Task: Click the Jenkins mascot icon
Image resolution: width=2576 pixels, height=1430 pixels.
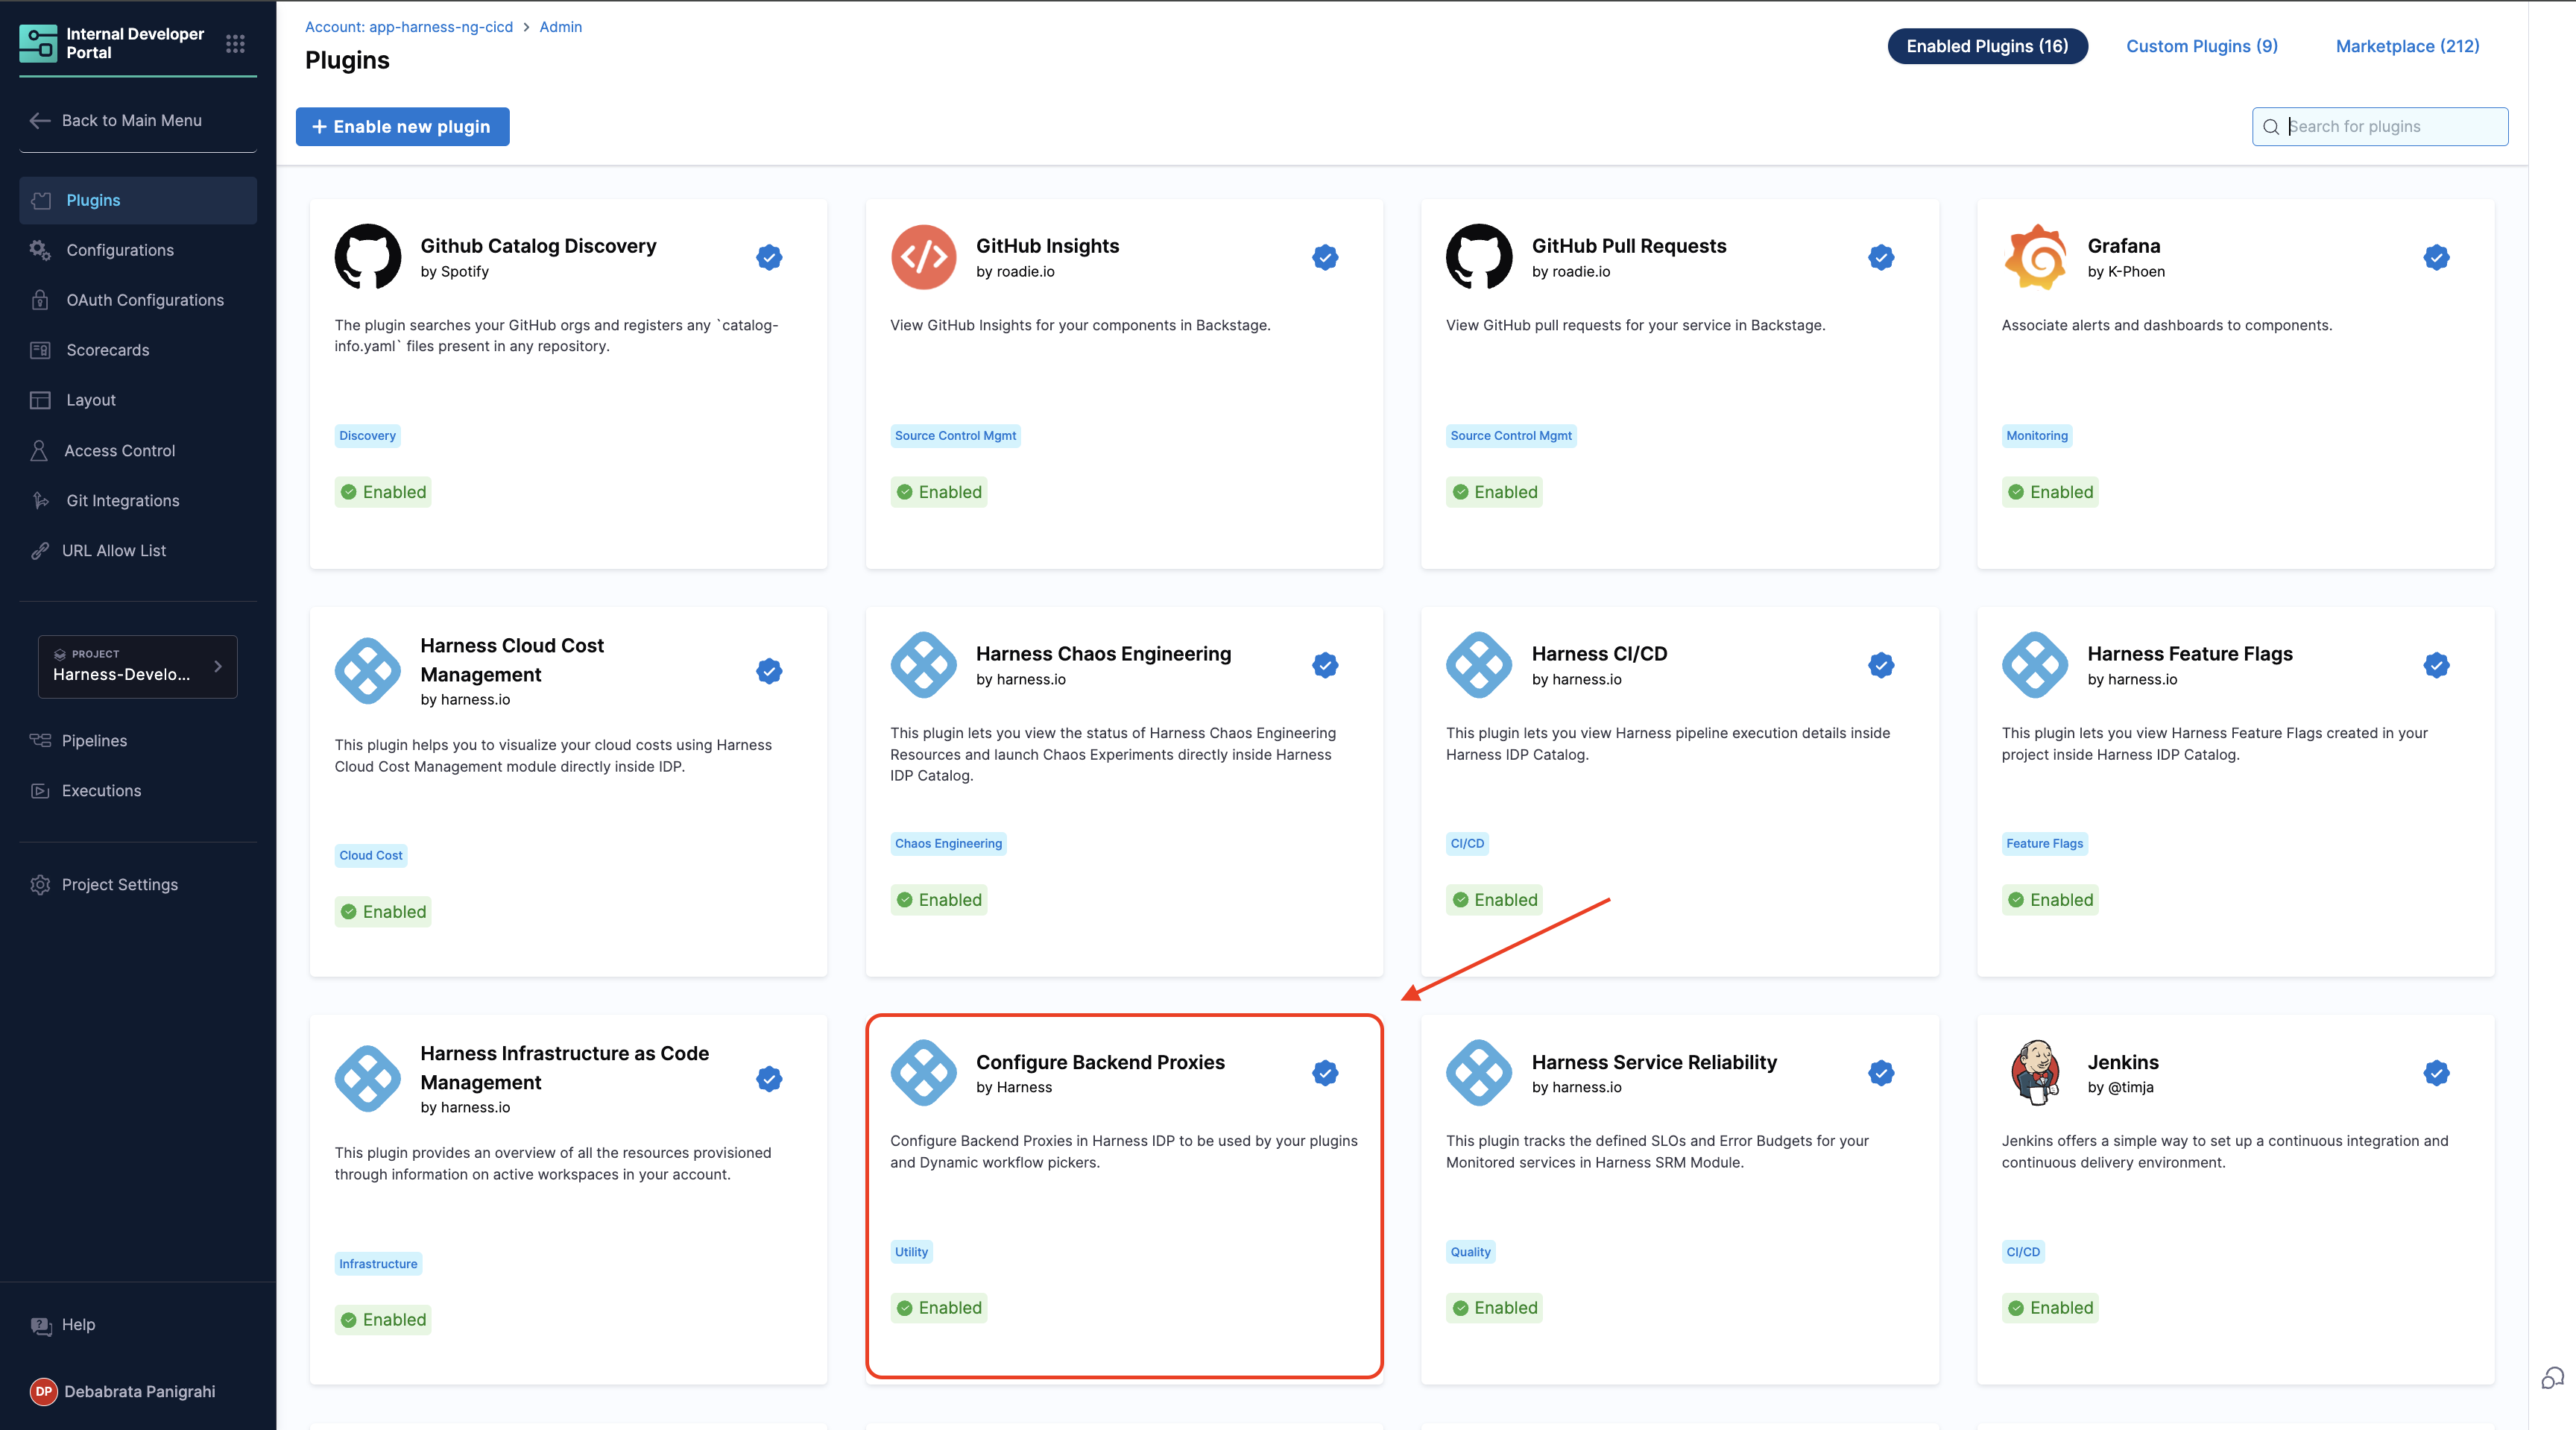Action: point(2034,1072)
